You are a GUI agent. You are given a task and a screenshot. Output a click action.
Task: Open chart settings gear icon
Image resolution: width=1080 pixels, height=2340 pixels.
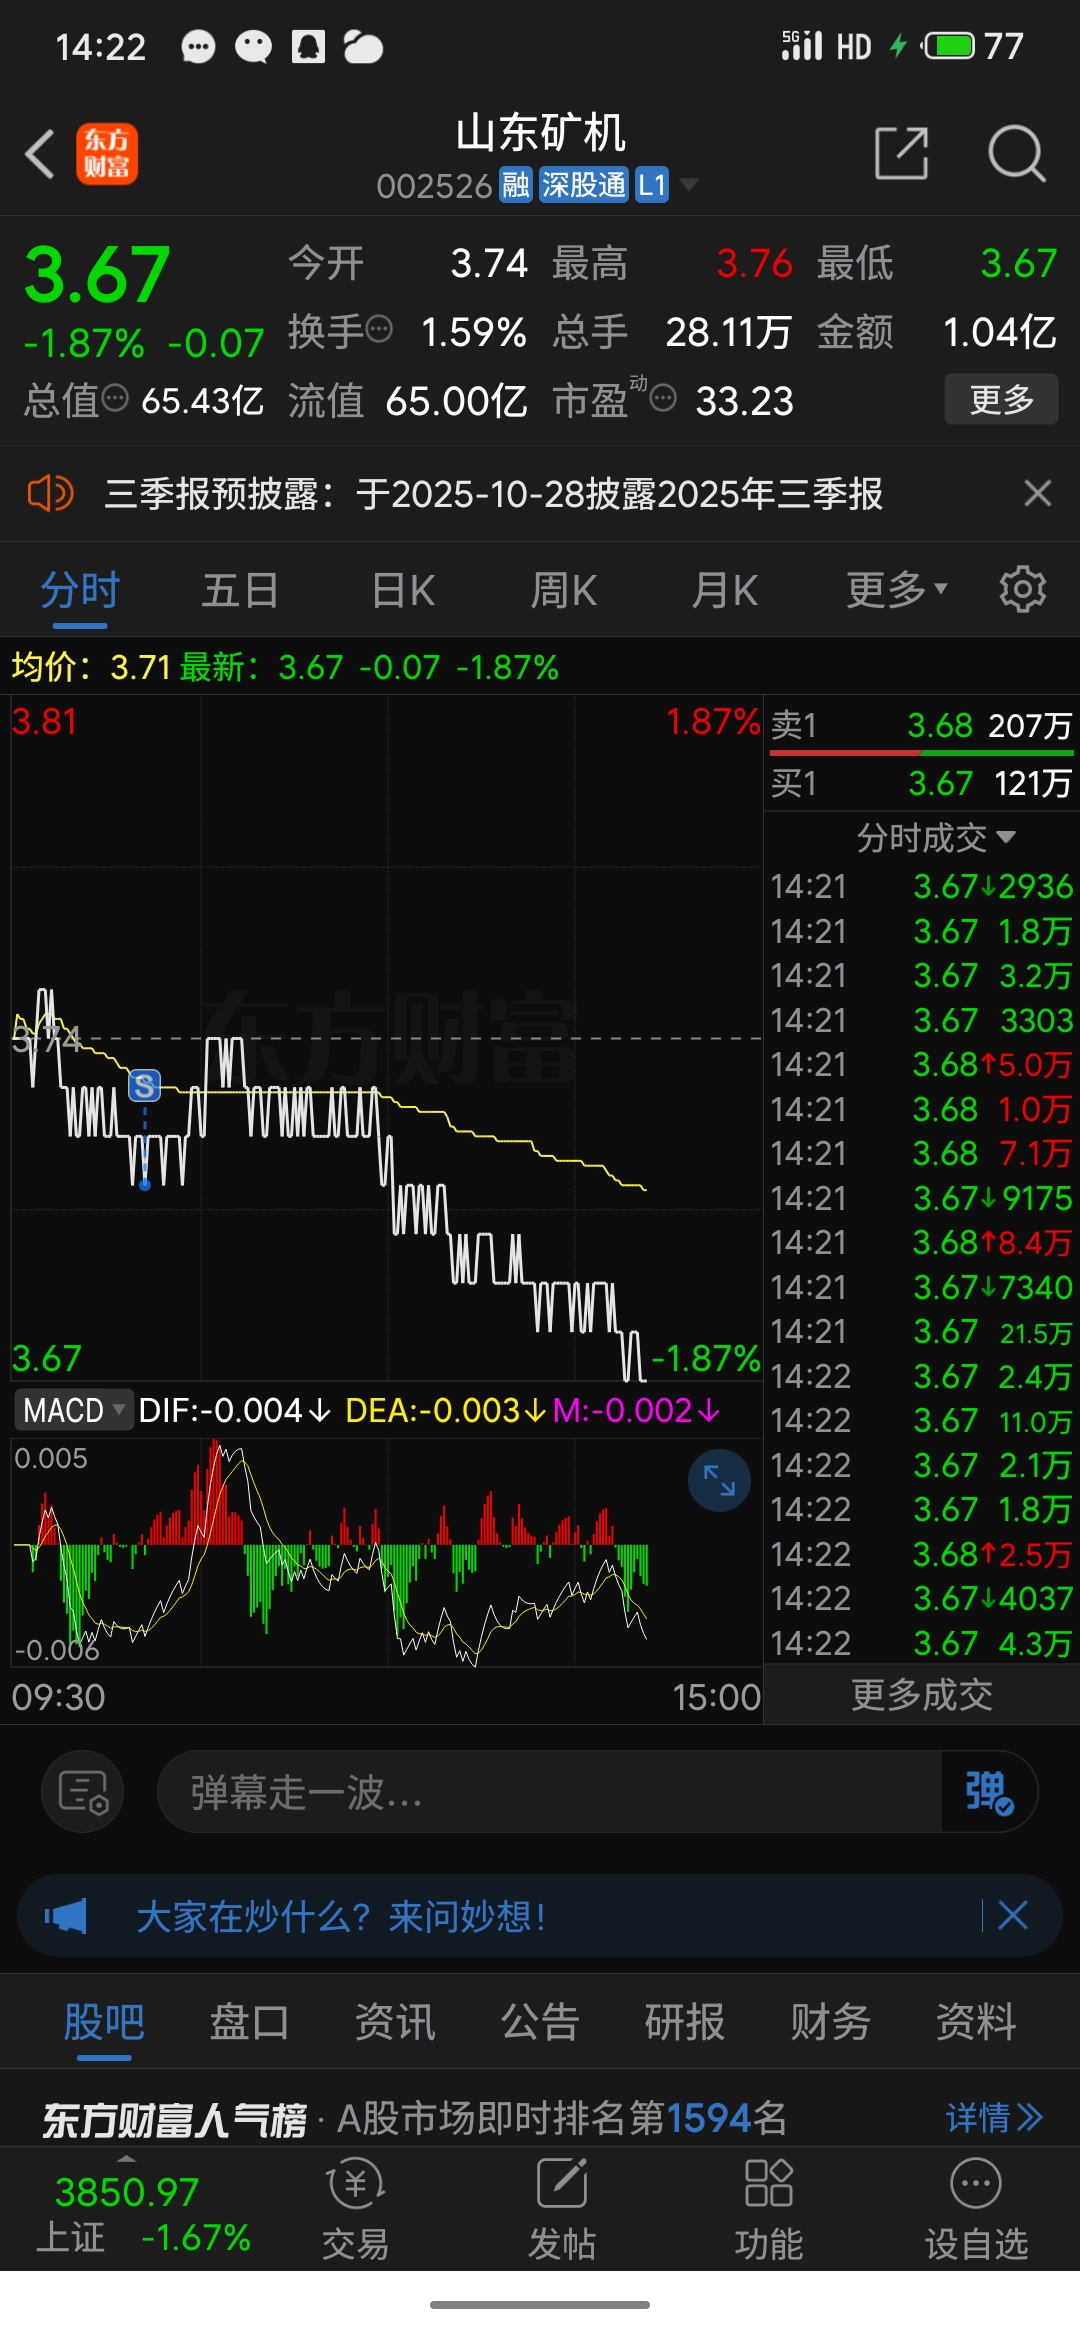(x=1022, y=589)
